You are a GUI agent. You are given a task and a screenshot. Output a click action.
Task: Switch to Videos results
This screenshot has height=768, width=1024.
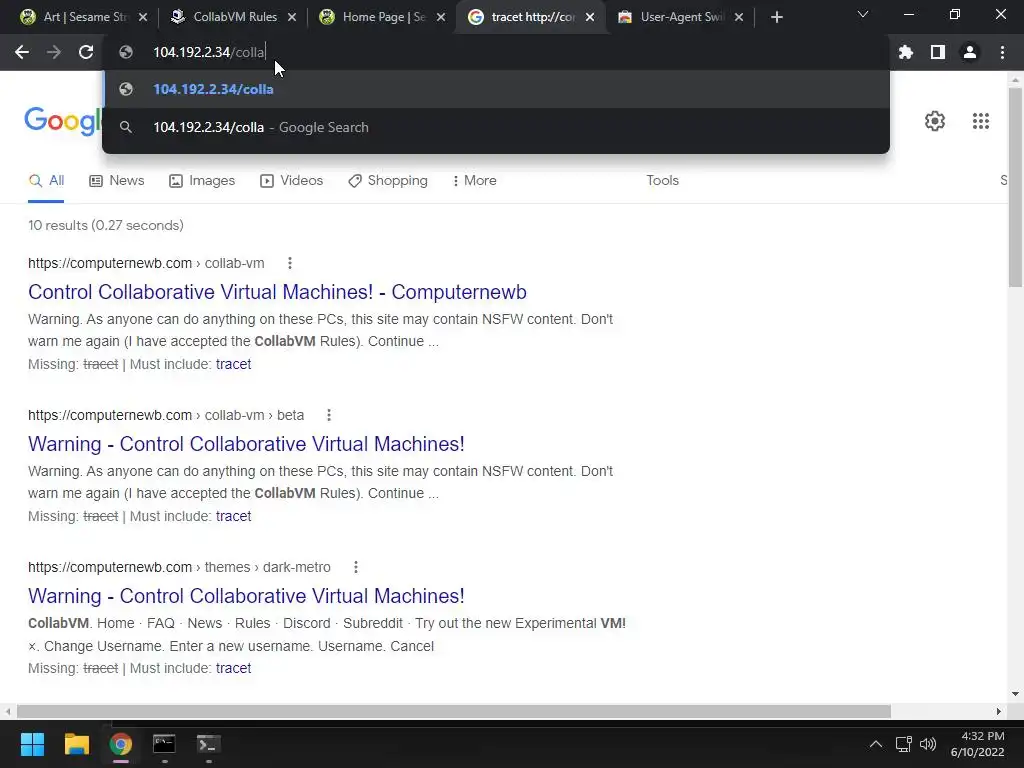click(291, 180)
